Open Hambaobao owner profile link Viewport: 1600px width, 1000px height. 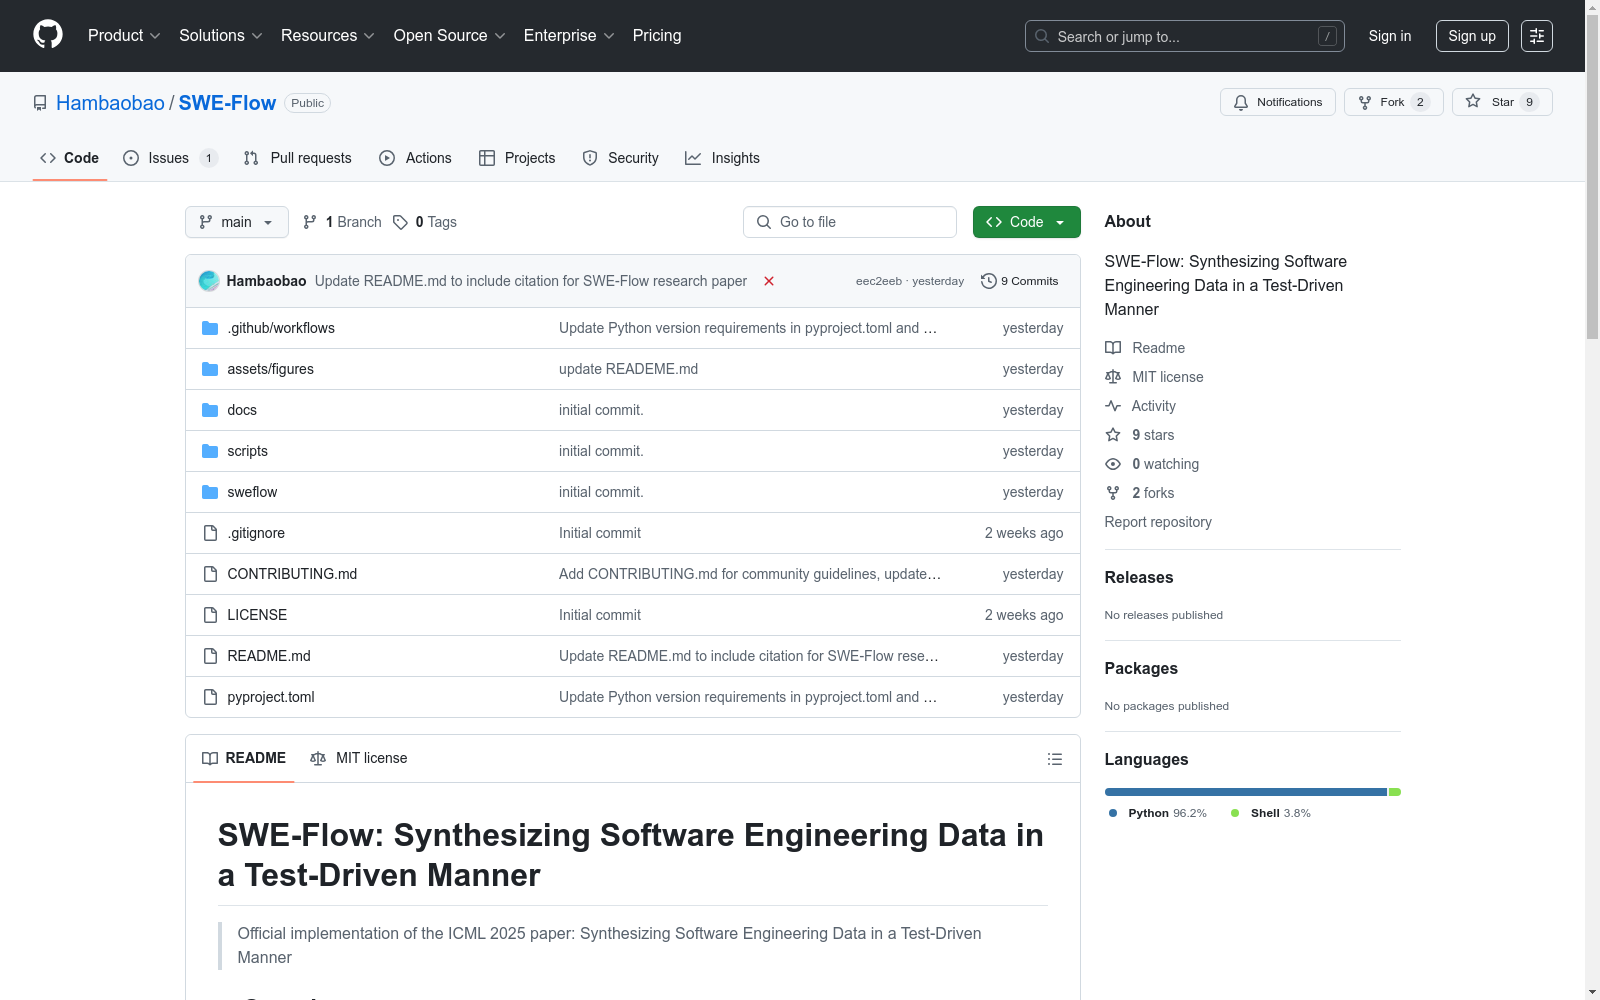click(110, 103)
